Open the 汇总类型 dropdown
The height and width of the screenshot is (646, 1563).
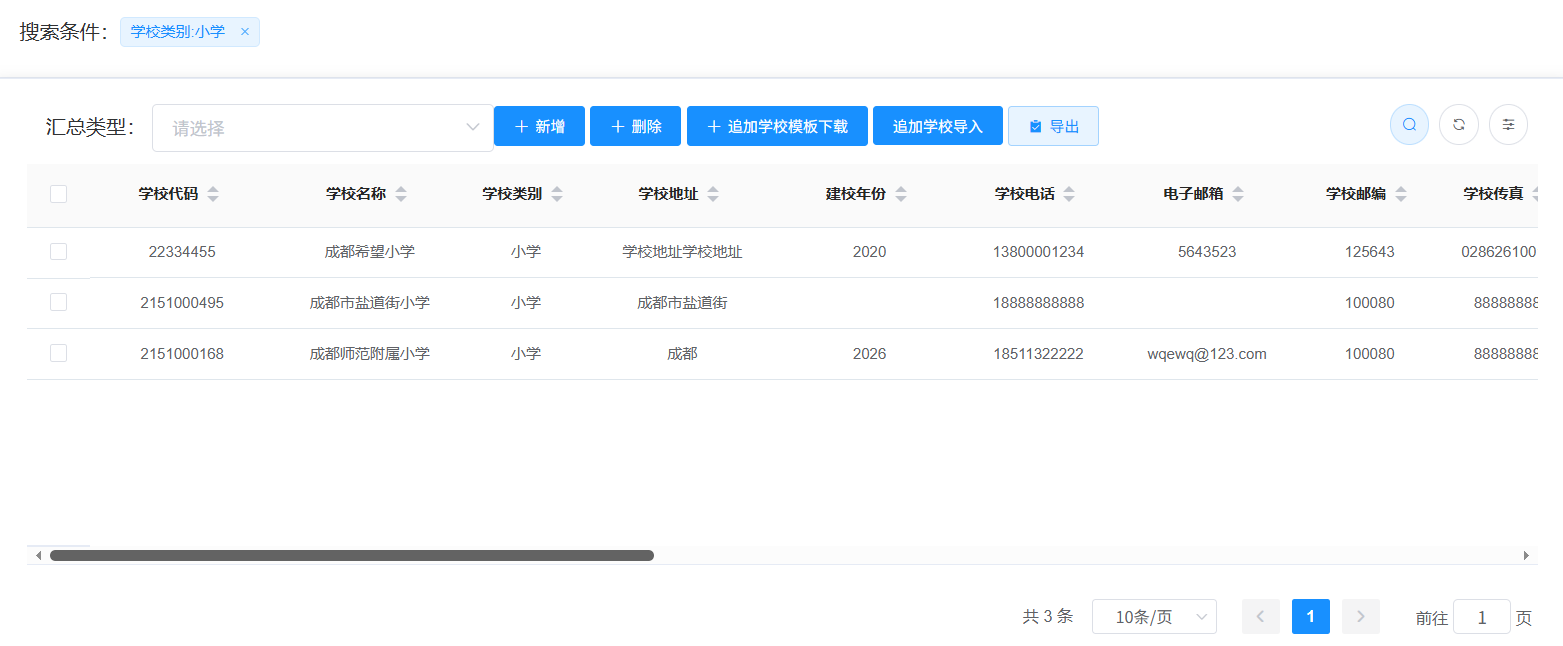click(322, 128)
